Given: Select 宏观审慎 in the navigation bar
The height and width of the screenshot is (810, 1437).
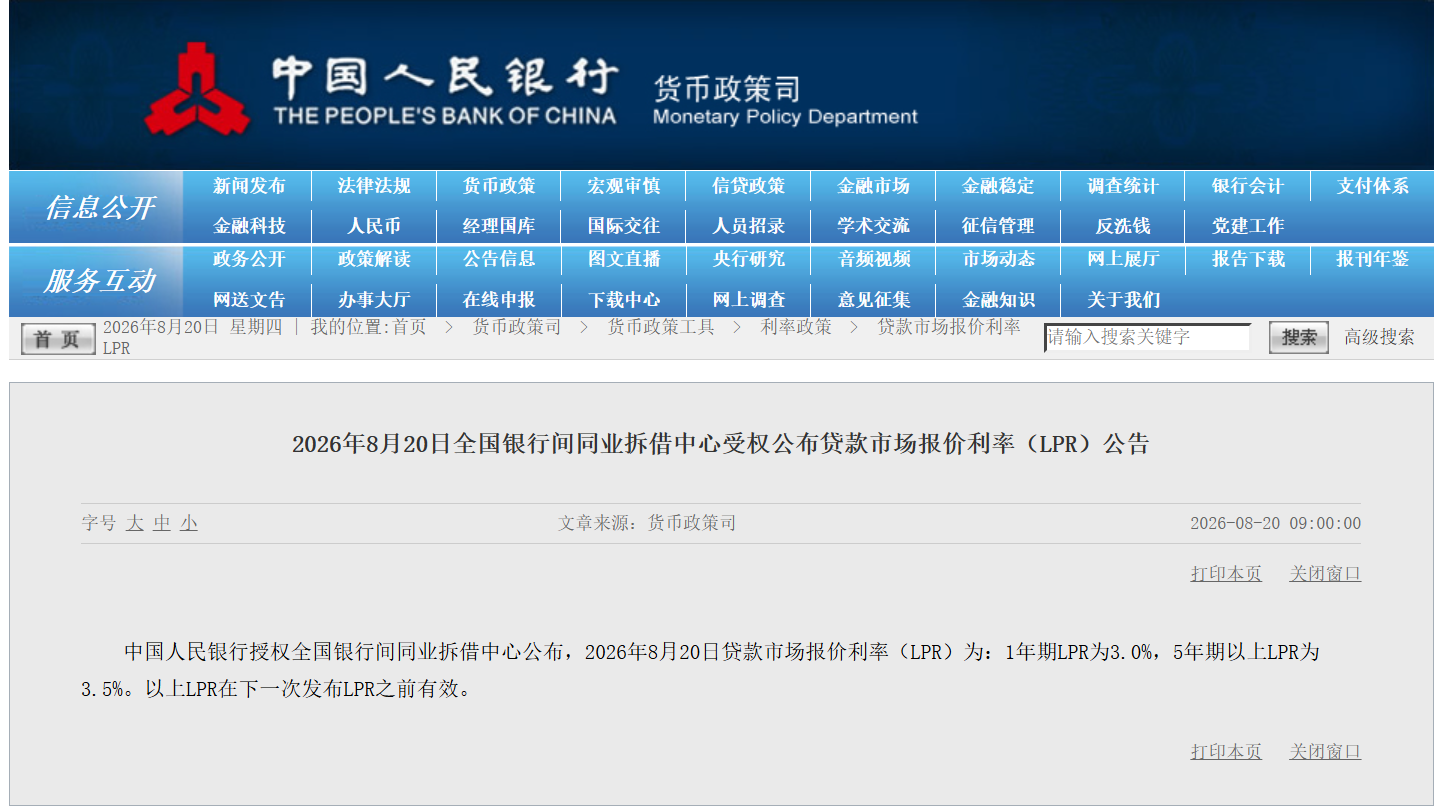Looking at the screenshot, I should coord(624,186).
